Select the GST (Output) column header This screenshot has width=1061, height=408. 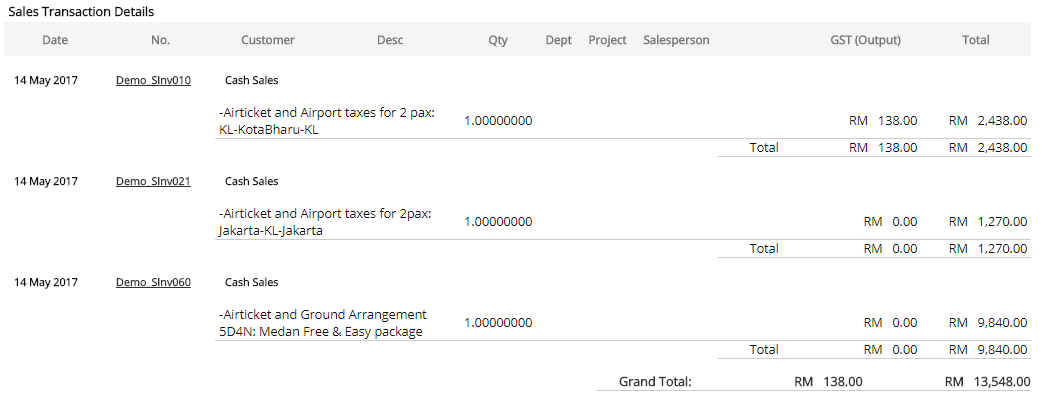pos(865,40)
